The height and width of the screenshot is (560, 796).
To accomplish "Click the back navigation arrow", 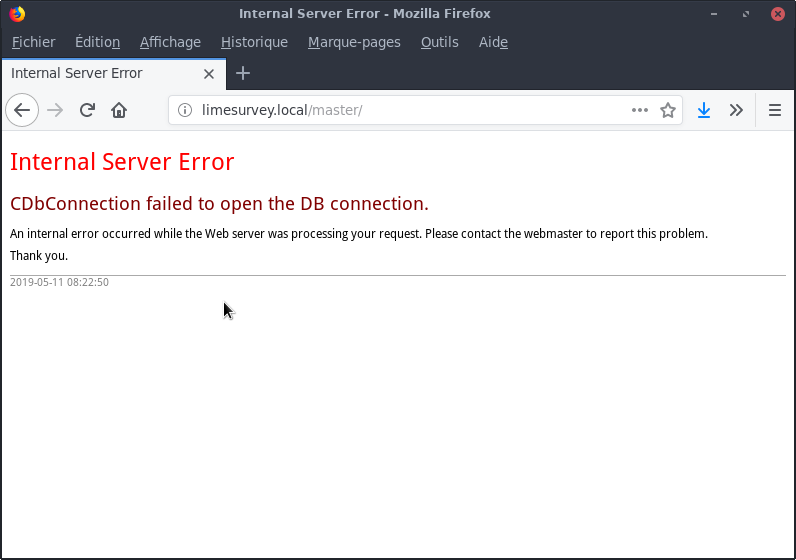I will (22, 110).
